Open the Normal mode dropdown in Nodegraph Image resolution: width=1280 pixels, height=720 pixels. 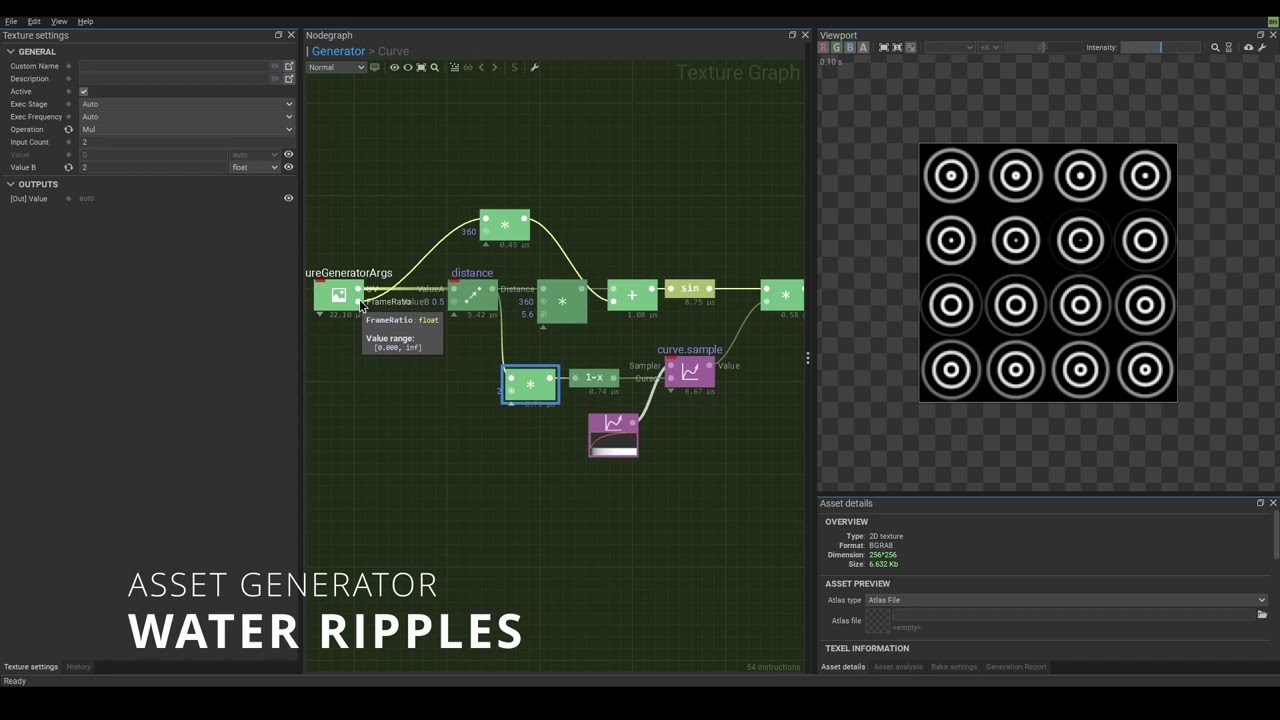(336, 68)
